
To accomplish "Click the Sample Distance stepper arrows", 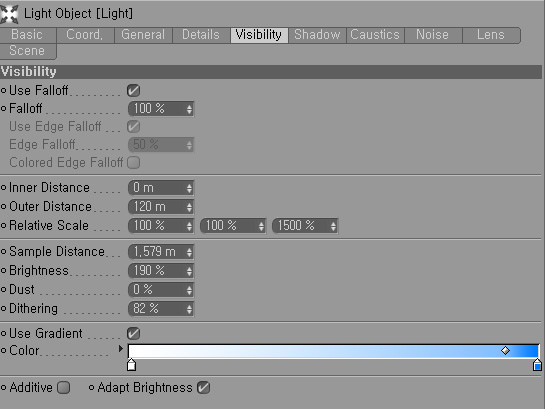I will [189, 252].
